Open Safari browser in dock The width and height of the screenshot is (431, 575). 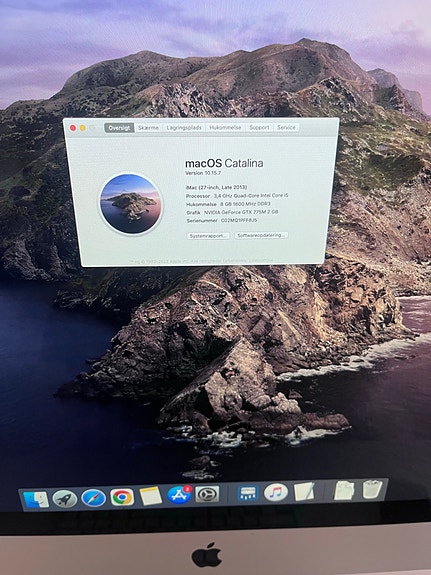[94, 498]
